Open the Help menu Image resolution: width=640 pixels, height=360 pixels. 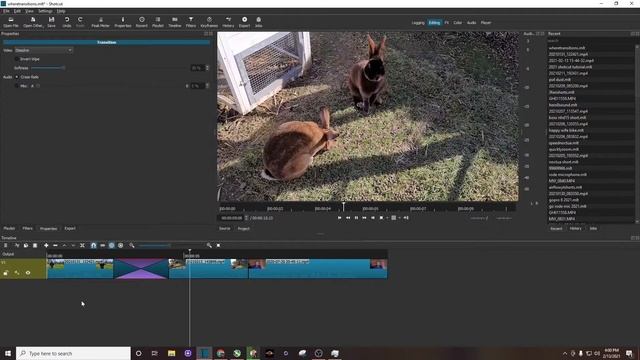point(61,11)
